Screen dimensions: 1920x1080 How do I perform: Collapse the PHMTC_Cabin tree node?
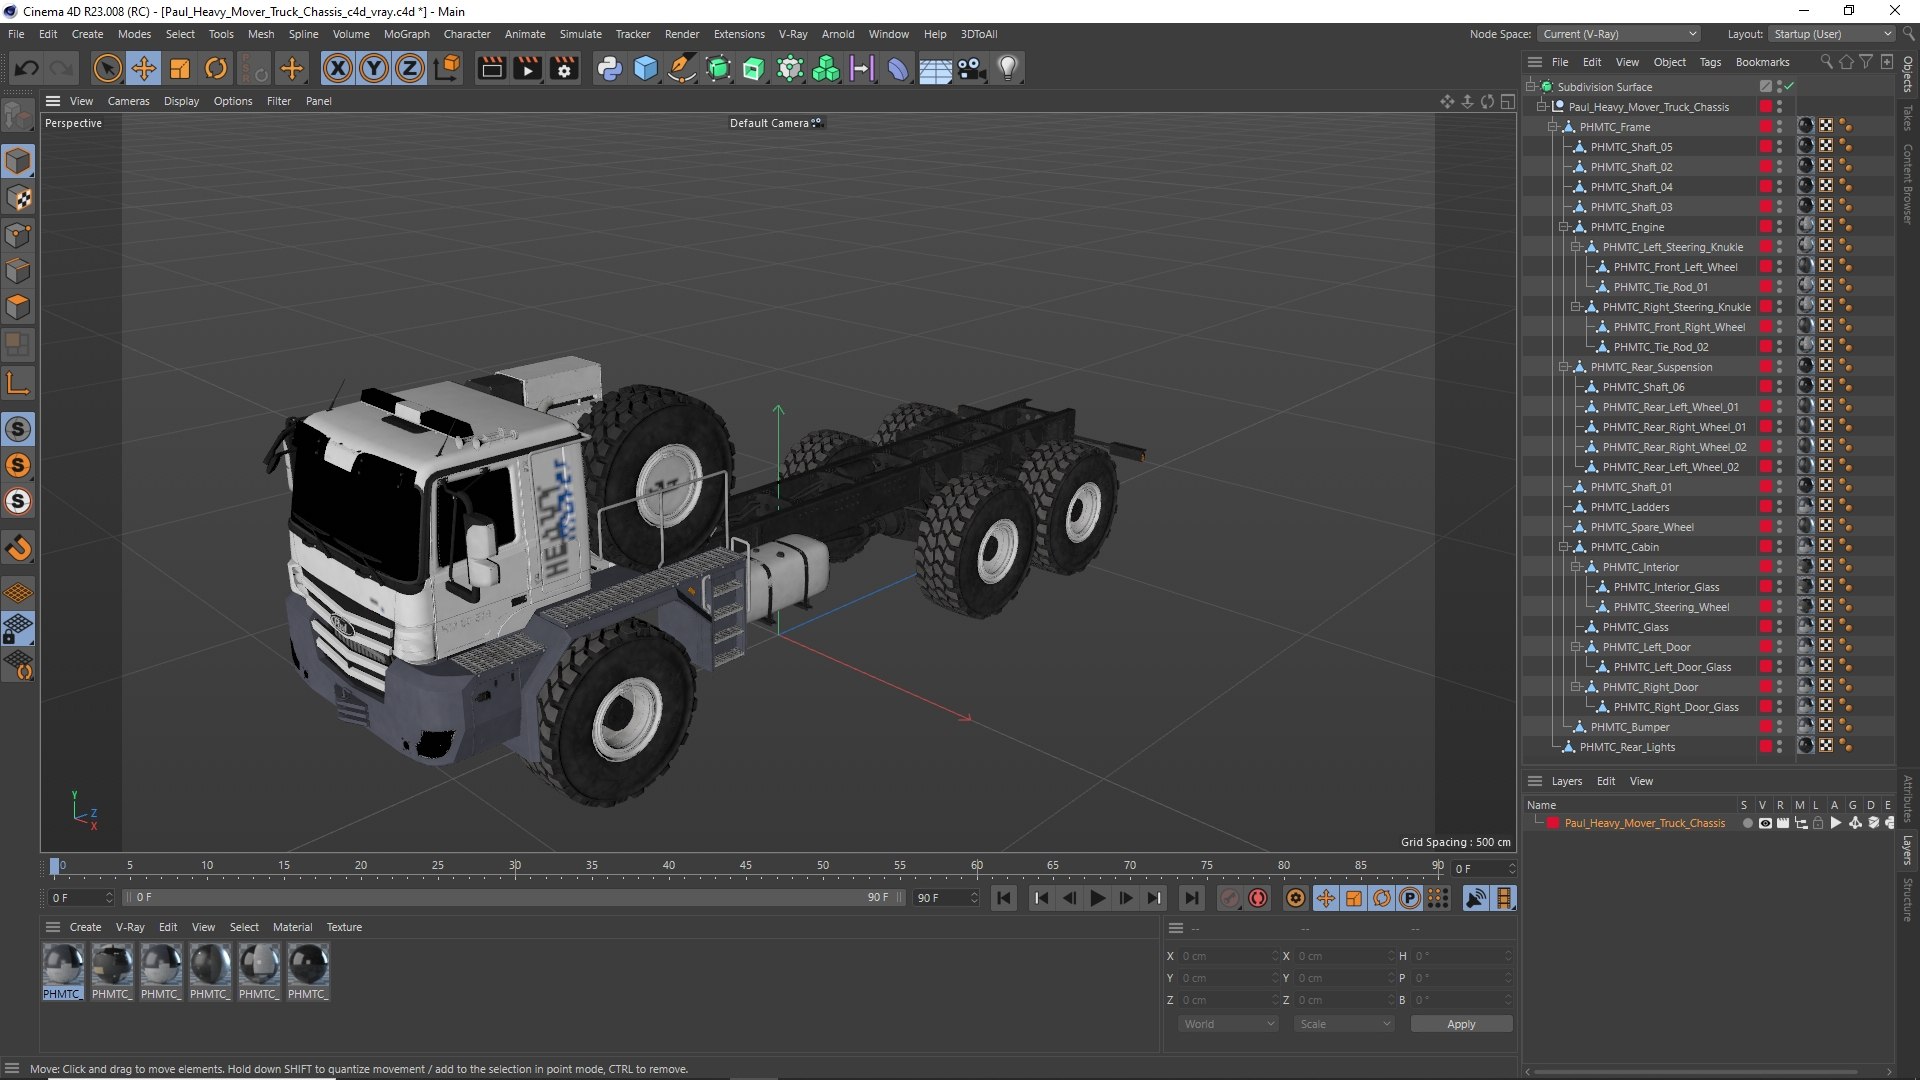pyautogui.click(x=1563, y=547)
